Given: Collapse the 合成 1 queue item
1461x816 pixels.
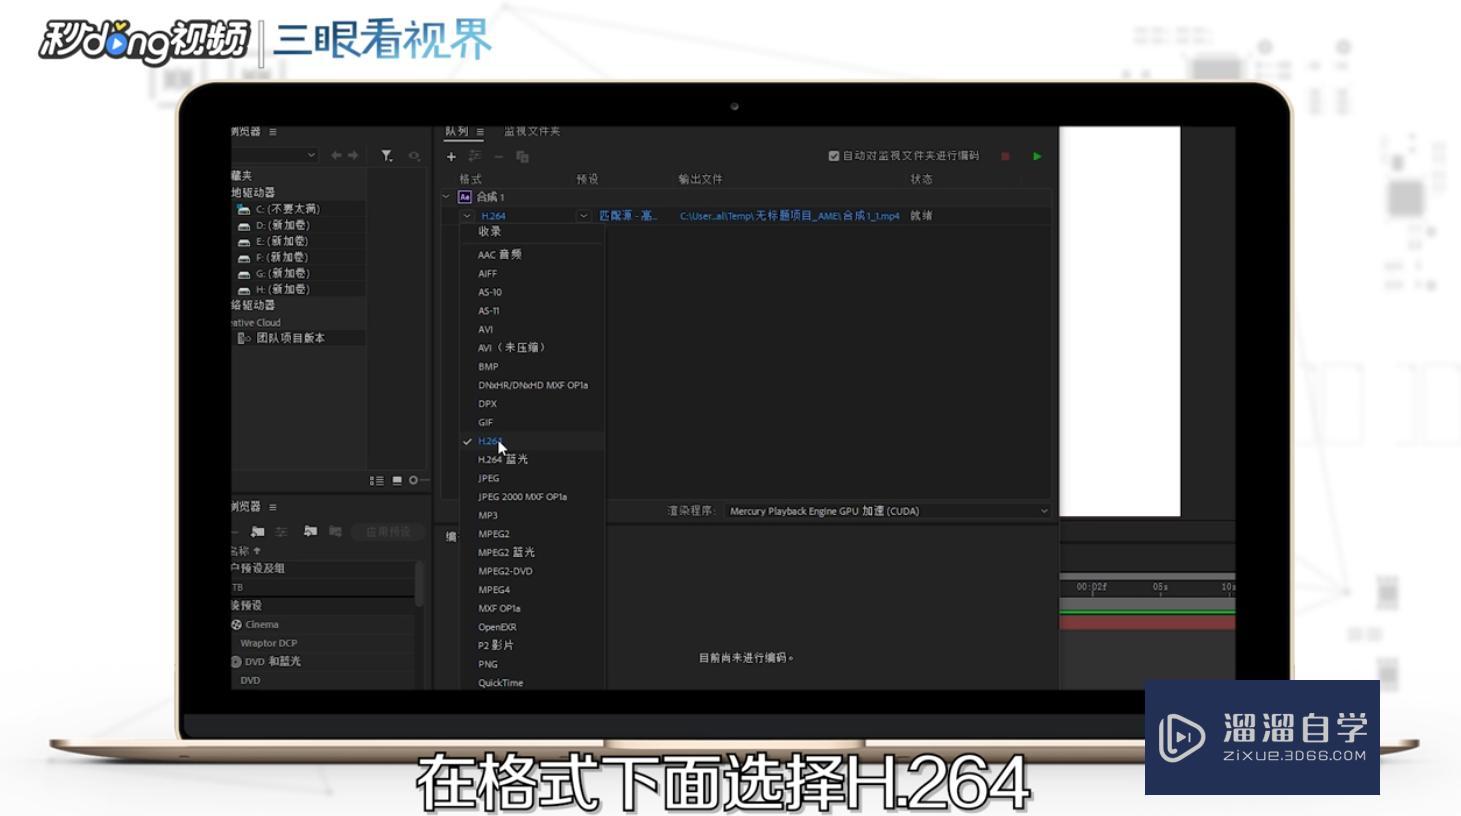Looking at the screenshot, I should click(x=446, y=197).
